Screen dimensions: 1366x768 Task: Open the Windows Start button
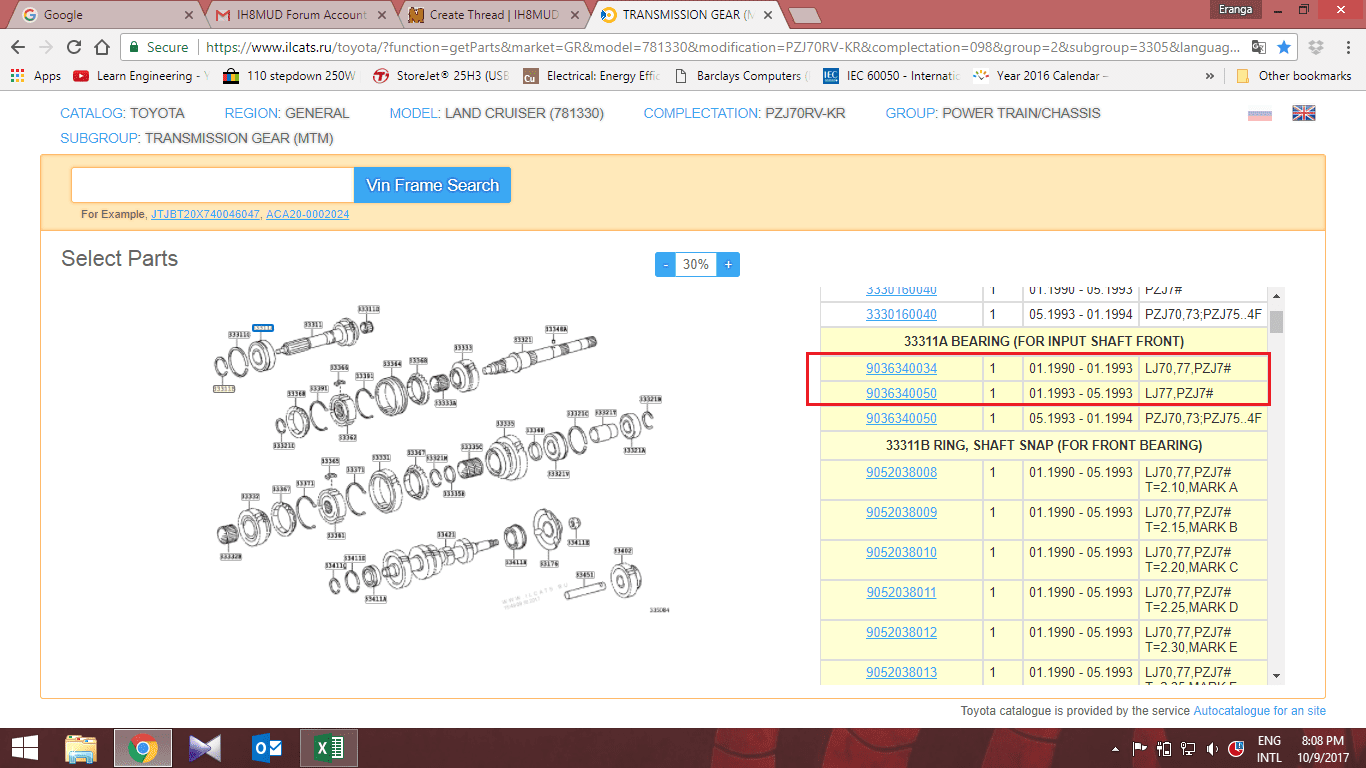pyautogui.click(x=24, y=747)
